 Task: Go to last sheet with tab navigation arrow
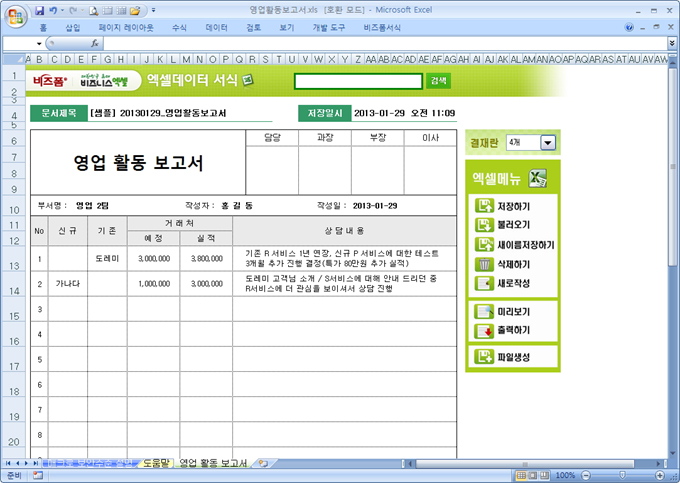coord(35,463)
